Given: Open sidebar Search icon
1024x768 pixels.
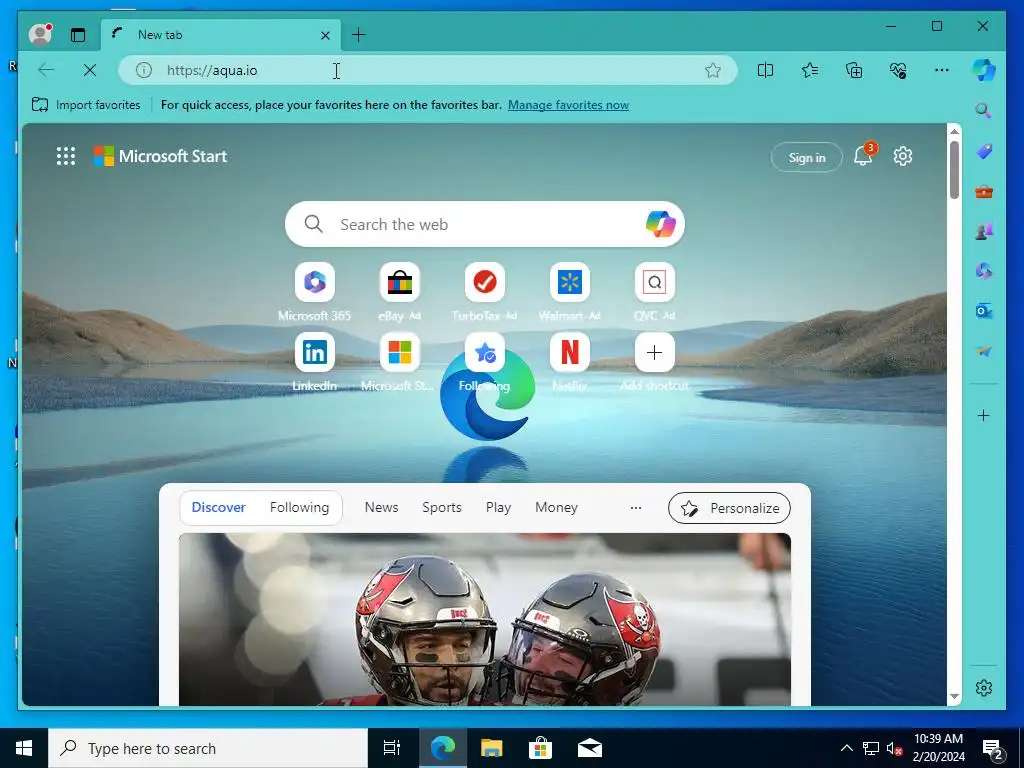Looking at the screenshot, I should (984, 110).
